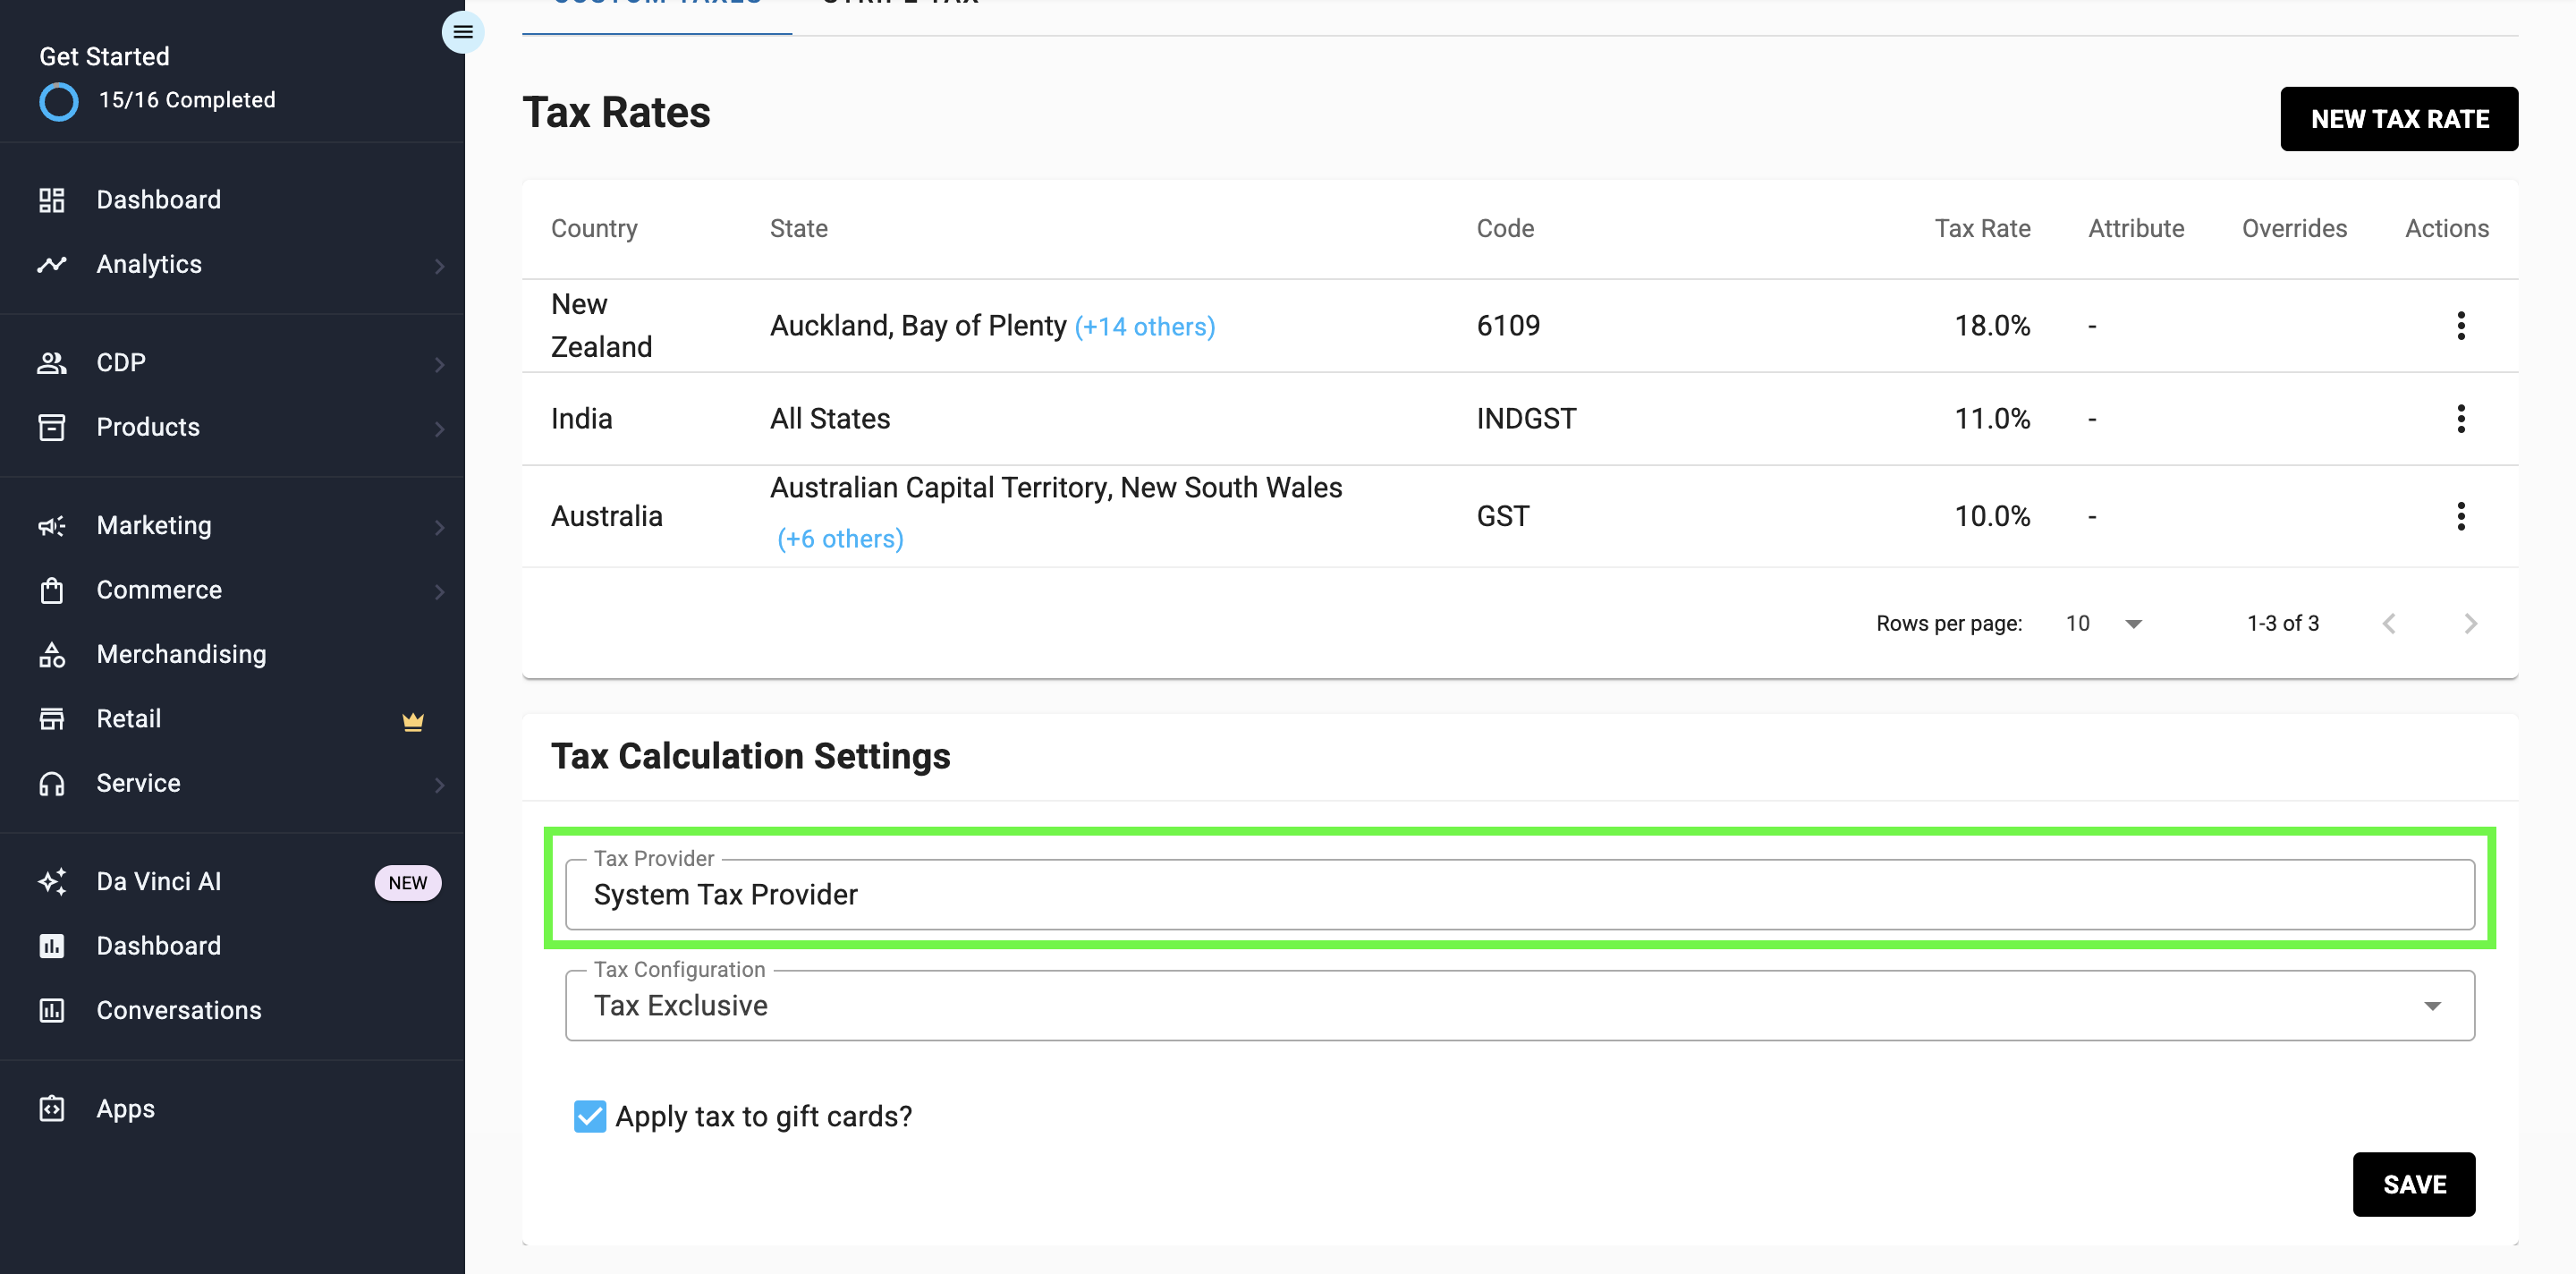Expand the Analytics submenu chevron
This screenshot has width=2576, height=1274.
[439, 266]
